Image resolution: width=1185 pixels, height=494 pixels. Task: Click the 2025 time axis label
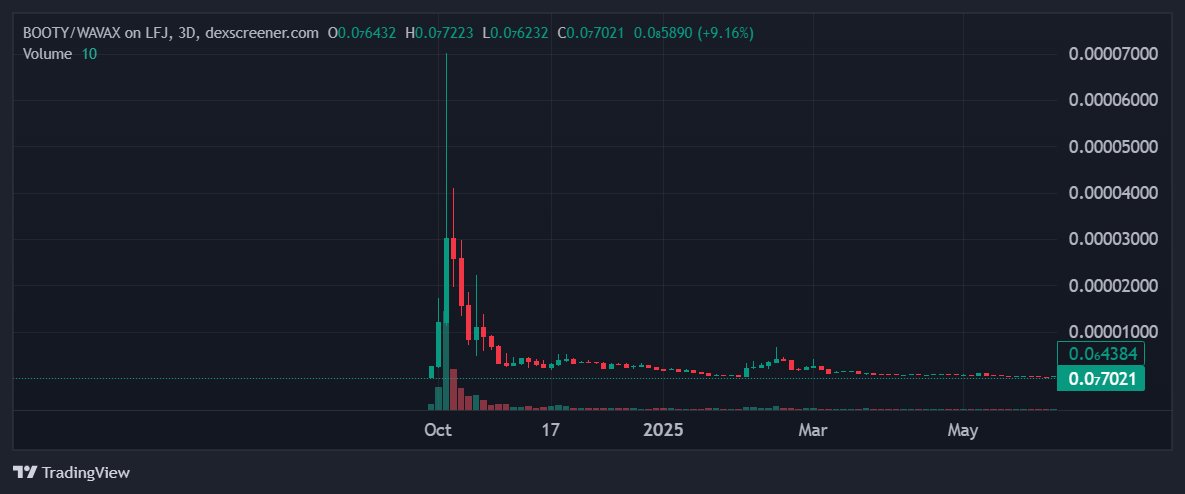pos(663,431)
